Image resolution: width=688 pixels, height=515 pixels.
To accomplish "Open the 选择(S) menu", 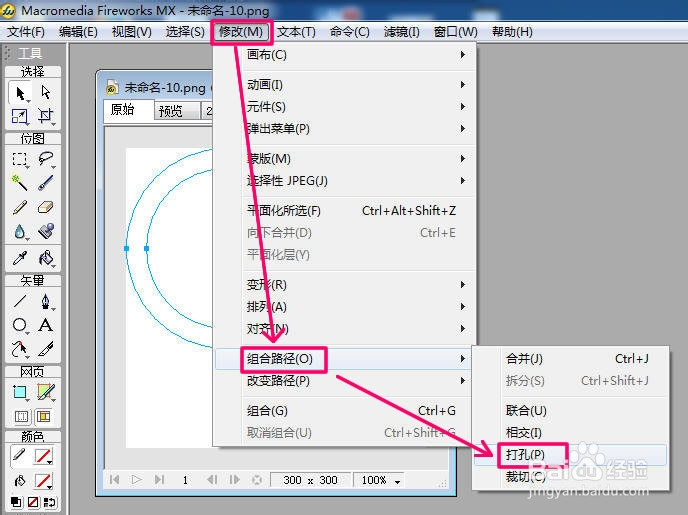I will 185,32.
